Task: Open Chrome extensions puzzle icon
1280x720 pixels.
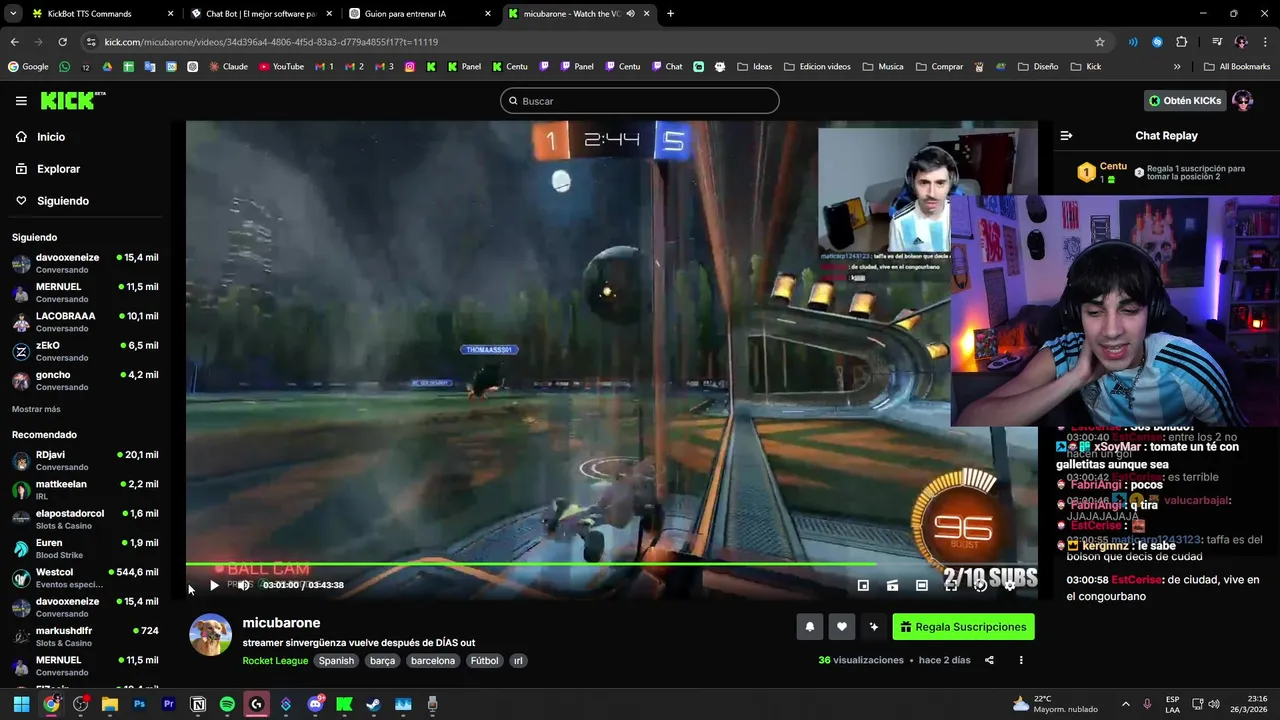Action: (1182, 42)
